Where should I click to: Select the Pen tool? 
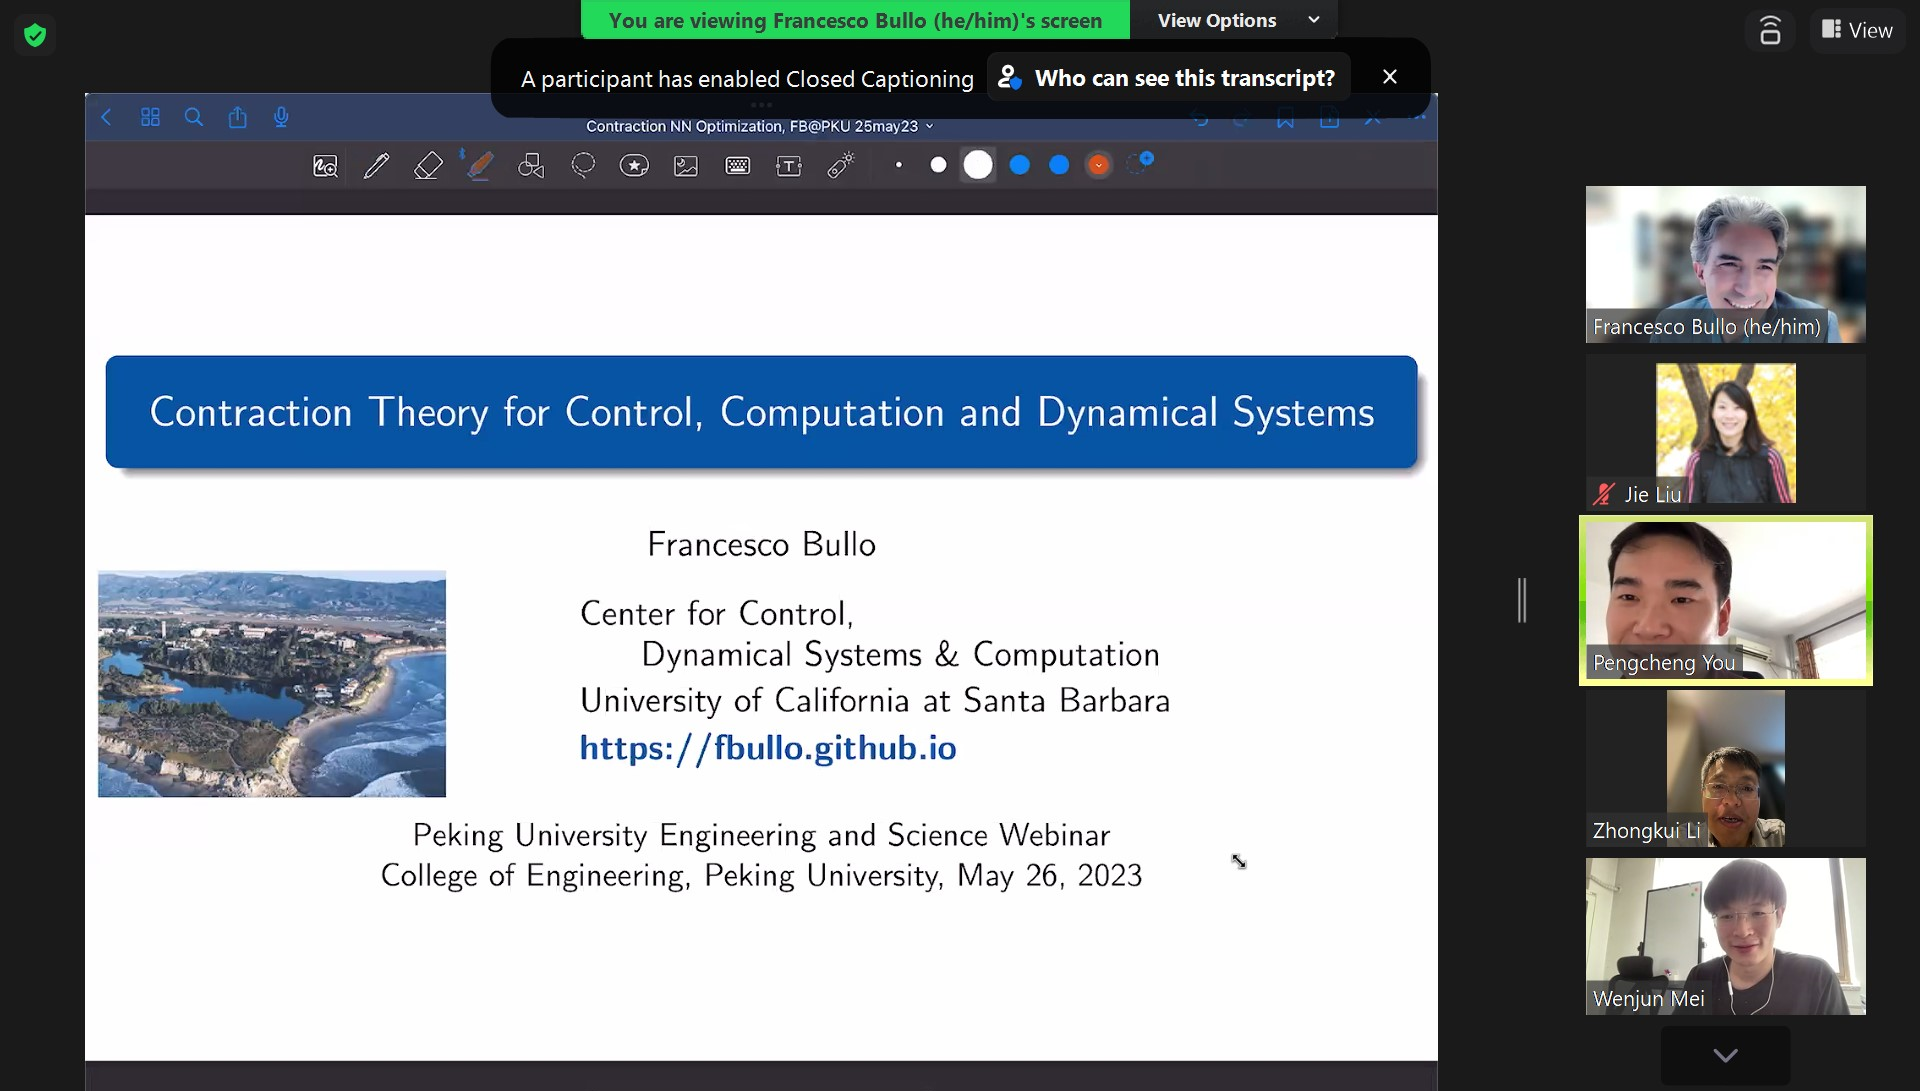click(376, 166)
